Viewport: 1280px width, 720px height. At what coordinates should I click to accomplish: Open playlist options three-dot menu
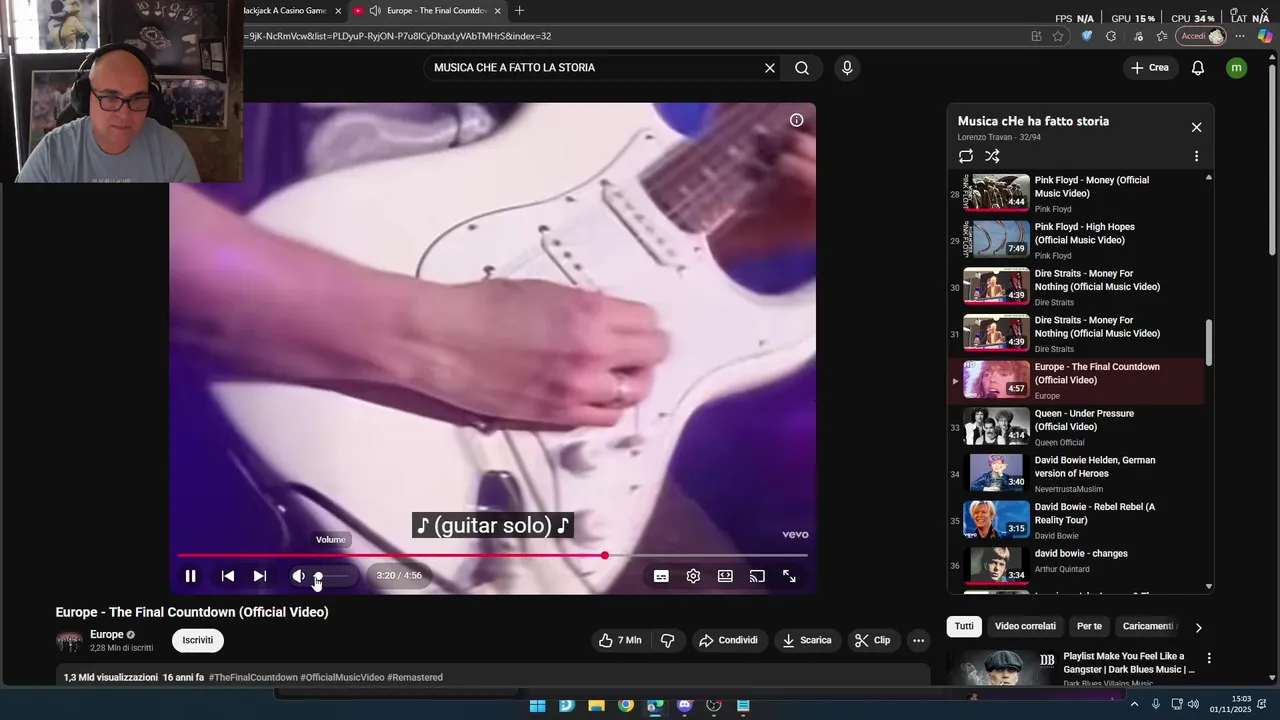(x=1196, y=156)
